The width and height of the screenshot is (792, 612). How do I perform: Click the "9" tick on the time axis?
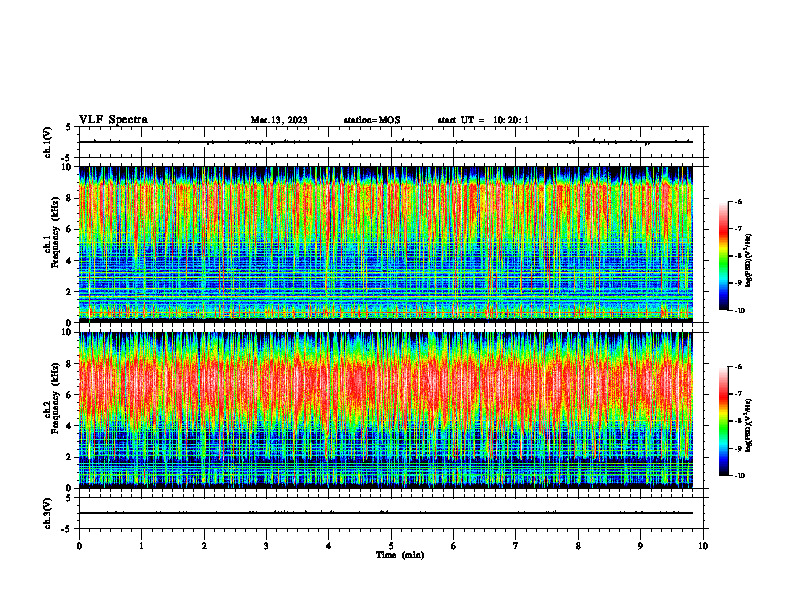(x=640, y=546)
